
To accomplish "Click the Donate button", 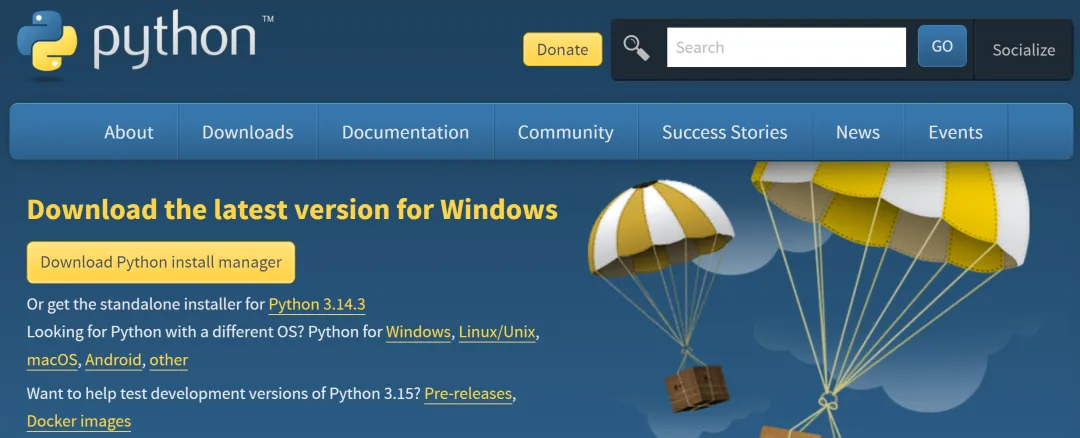I will click(562, 50).
